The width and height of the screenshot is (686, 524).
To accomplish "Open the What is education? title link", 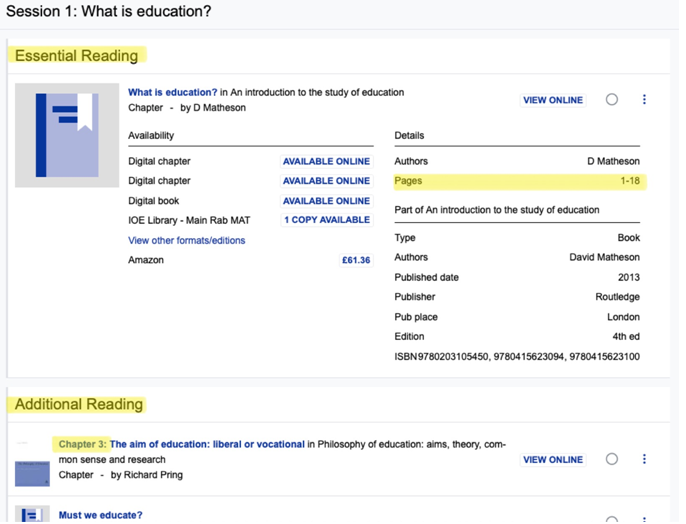I will pos(173,92).
